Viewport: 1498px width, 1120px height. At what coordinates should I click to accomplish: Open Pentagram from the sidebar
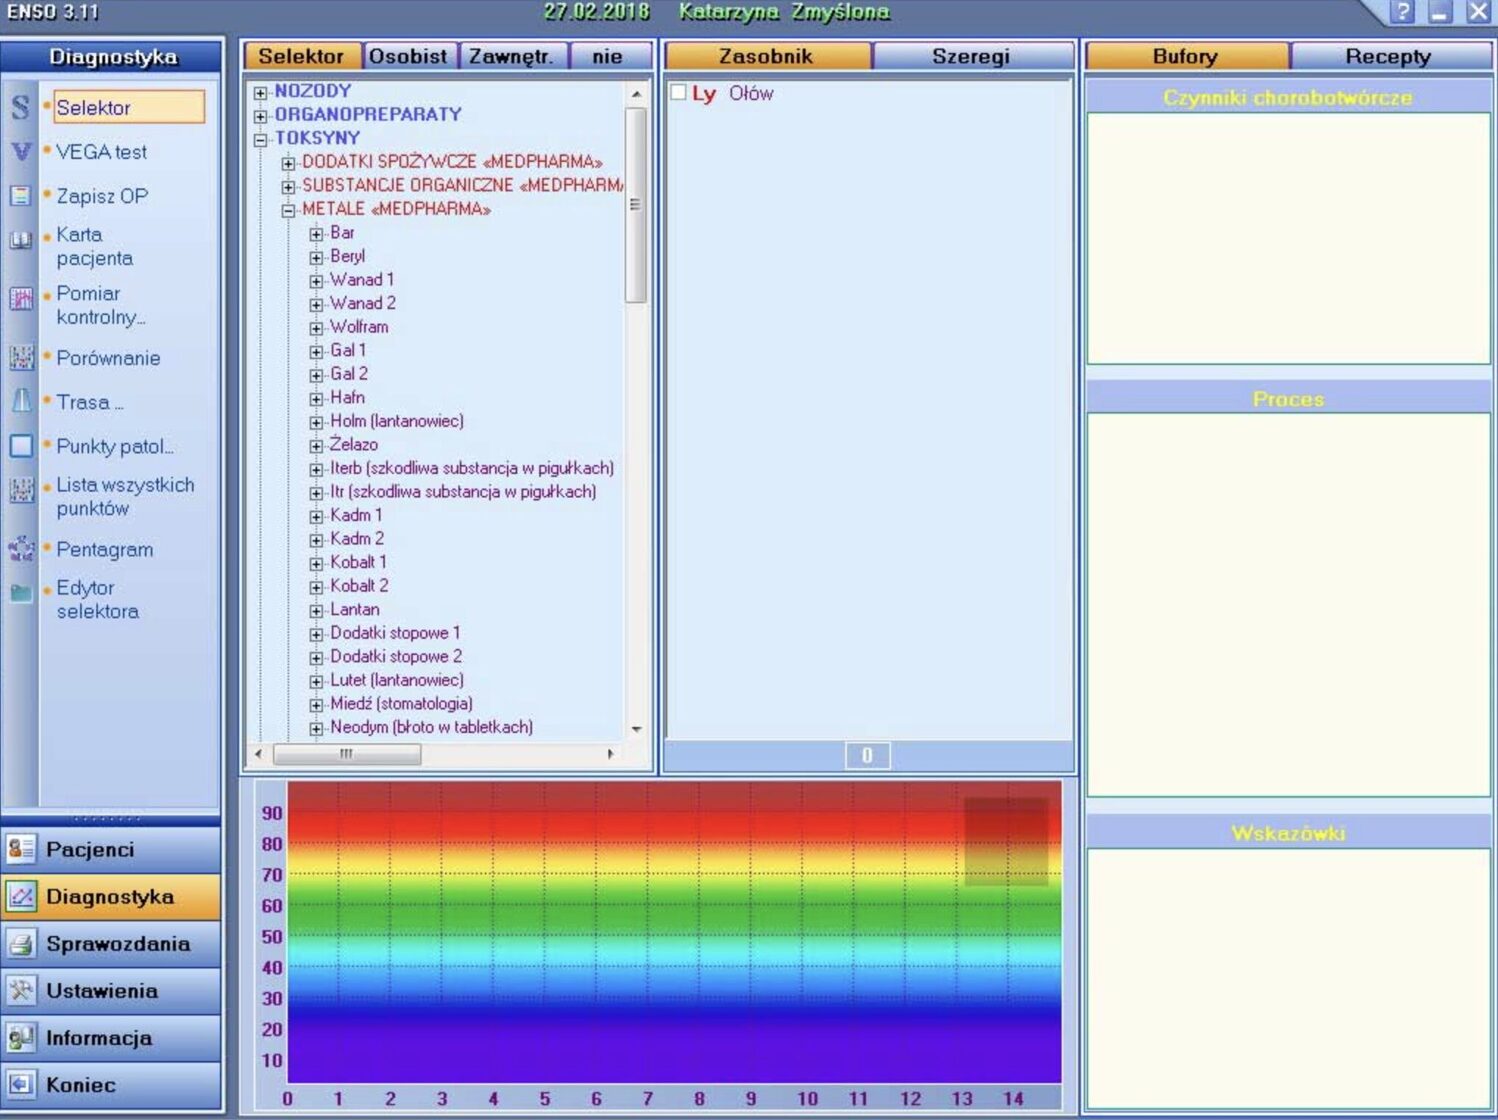(x=105, y=549)
